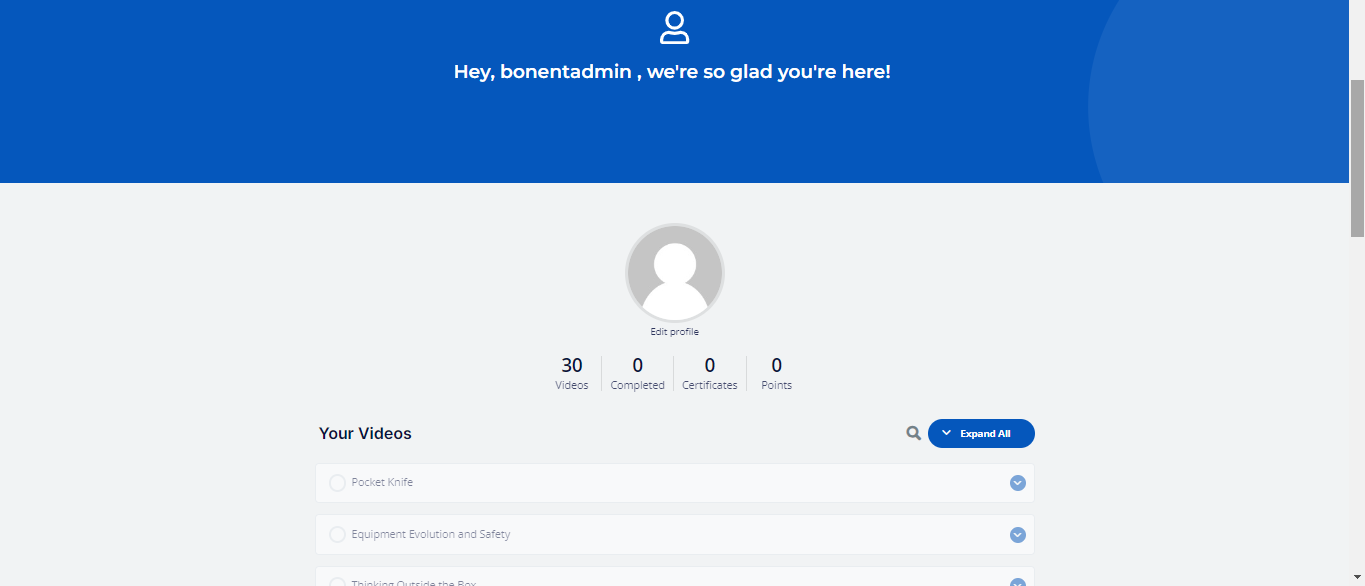
Task: Open the video search magnifier icon
Action: (913, 433)
